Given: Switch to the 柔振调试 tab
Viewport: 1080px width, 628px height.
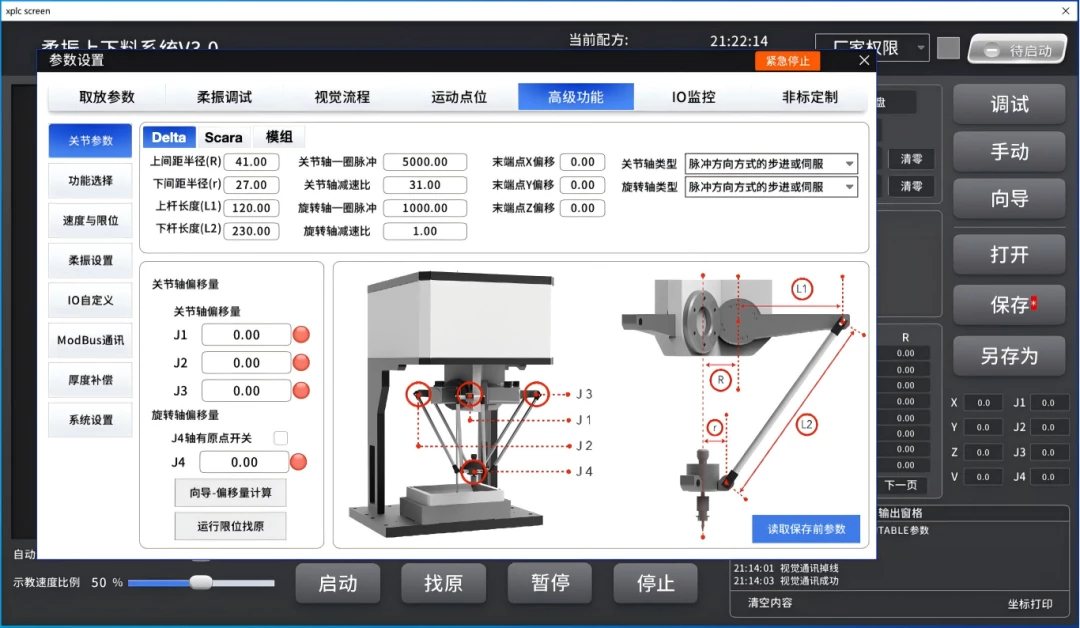Looking at the screenshot, I should pos(225,97).
